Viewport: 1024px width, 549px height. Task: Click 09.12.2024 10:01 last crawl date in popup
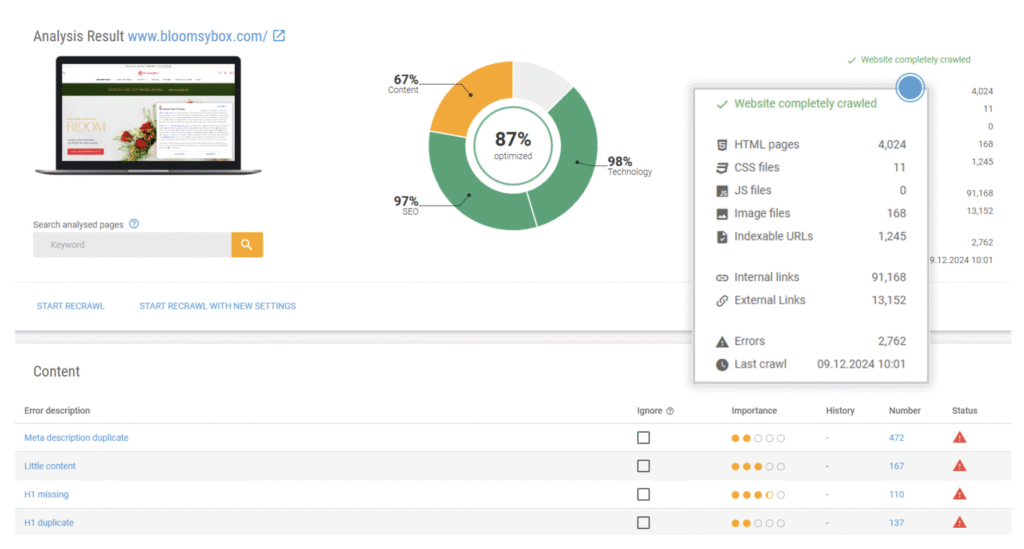(x=861, y=364)
